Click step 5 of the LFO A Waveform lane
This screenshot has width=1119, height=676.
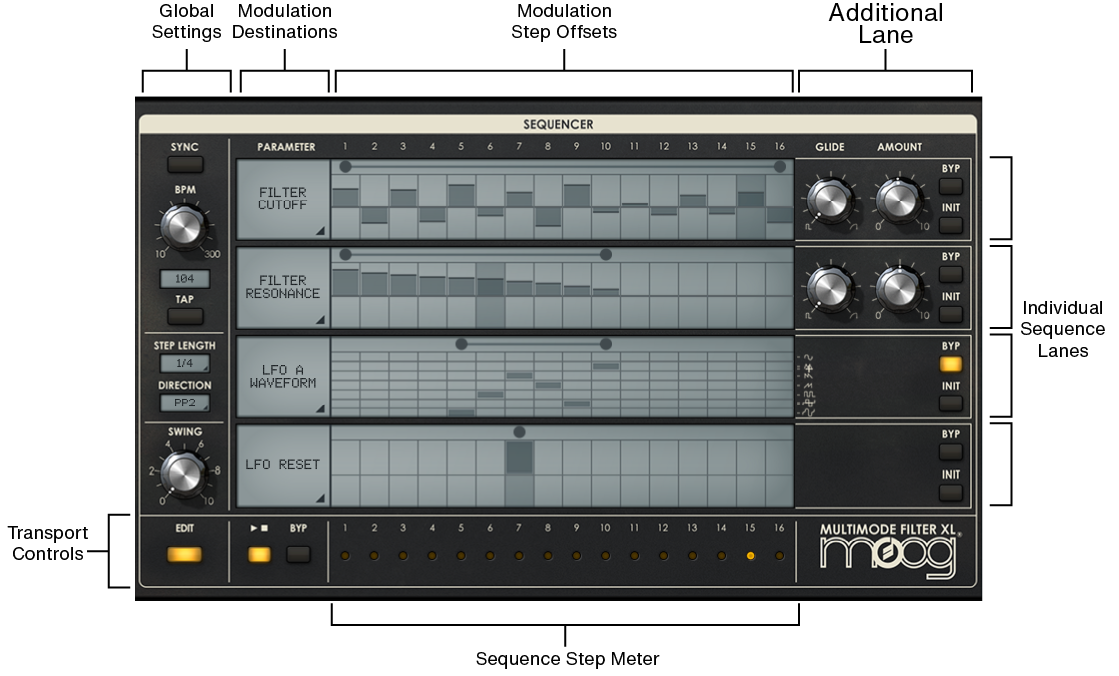tap(461, 384)
